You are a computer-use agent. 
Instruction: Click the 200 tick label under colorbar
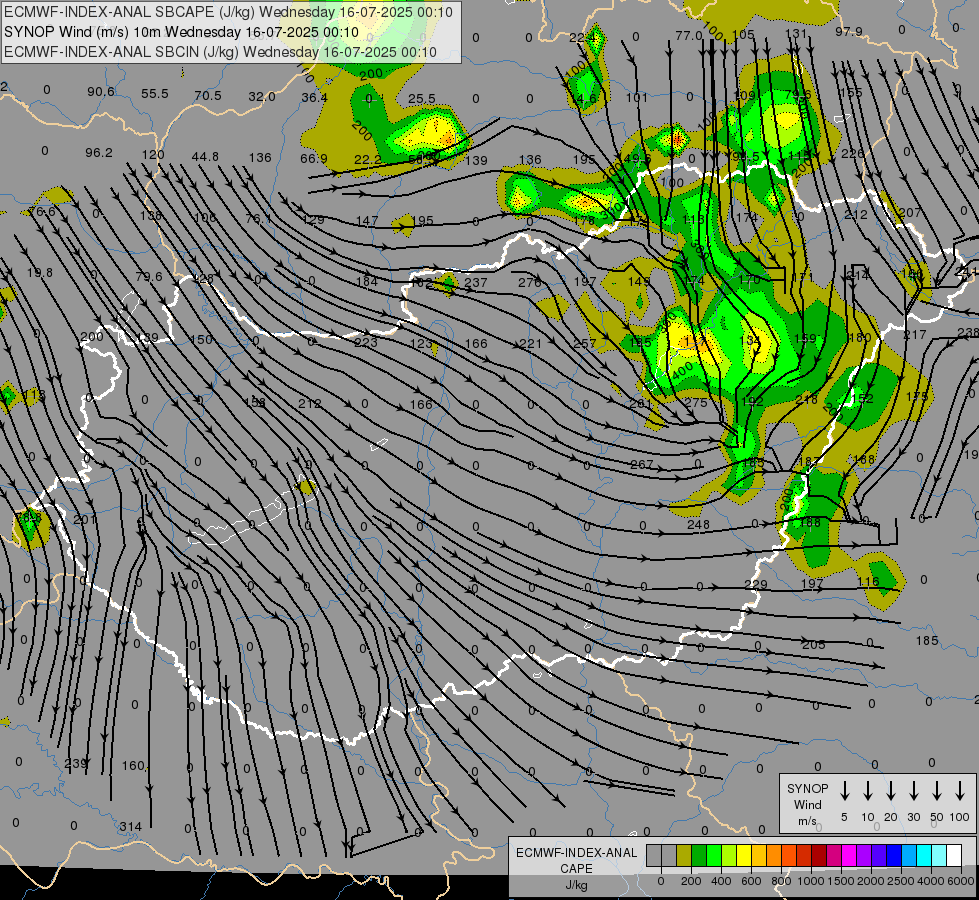tap(691, 881)
